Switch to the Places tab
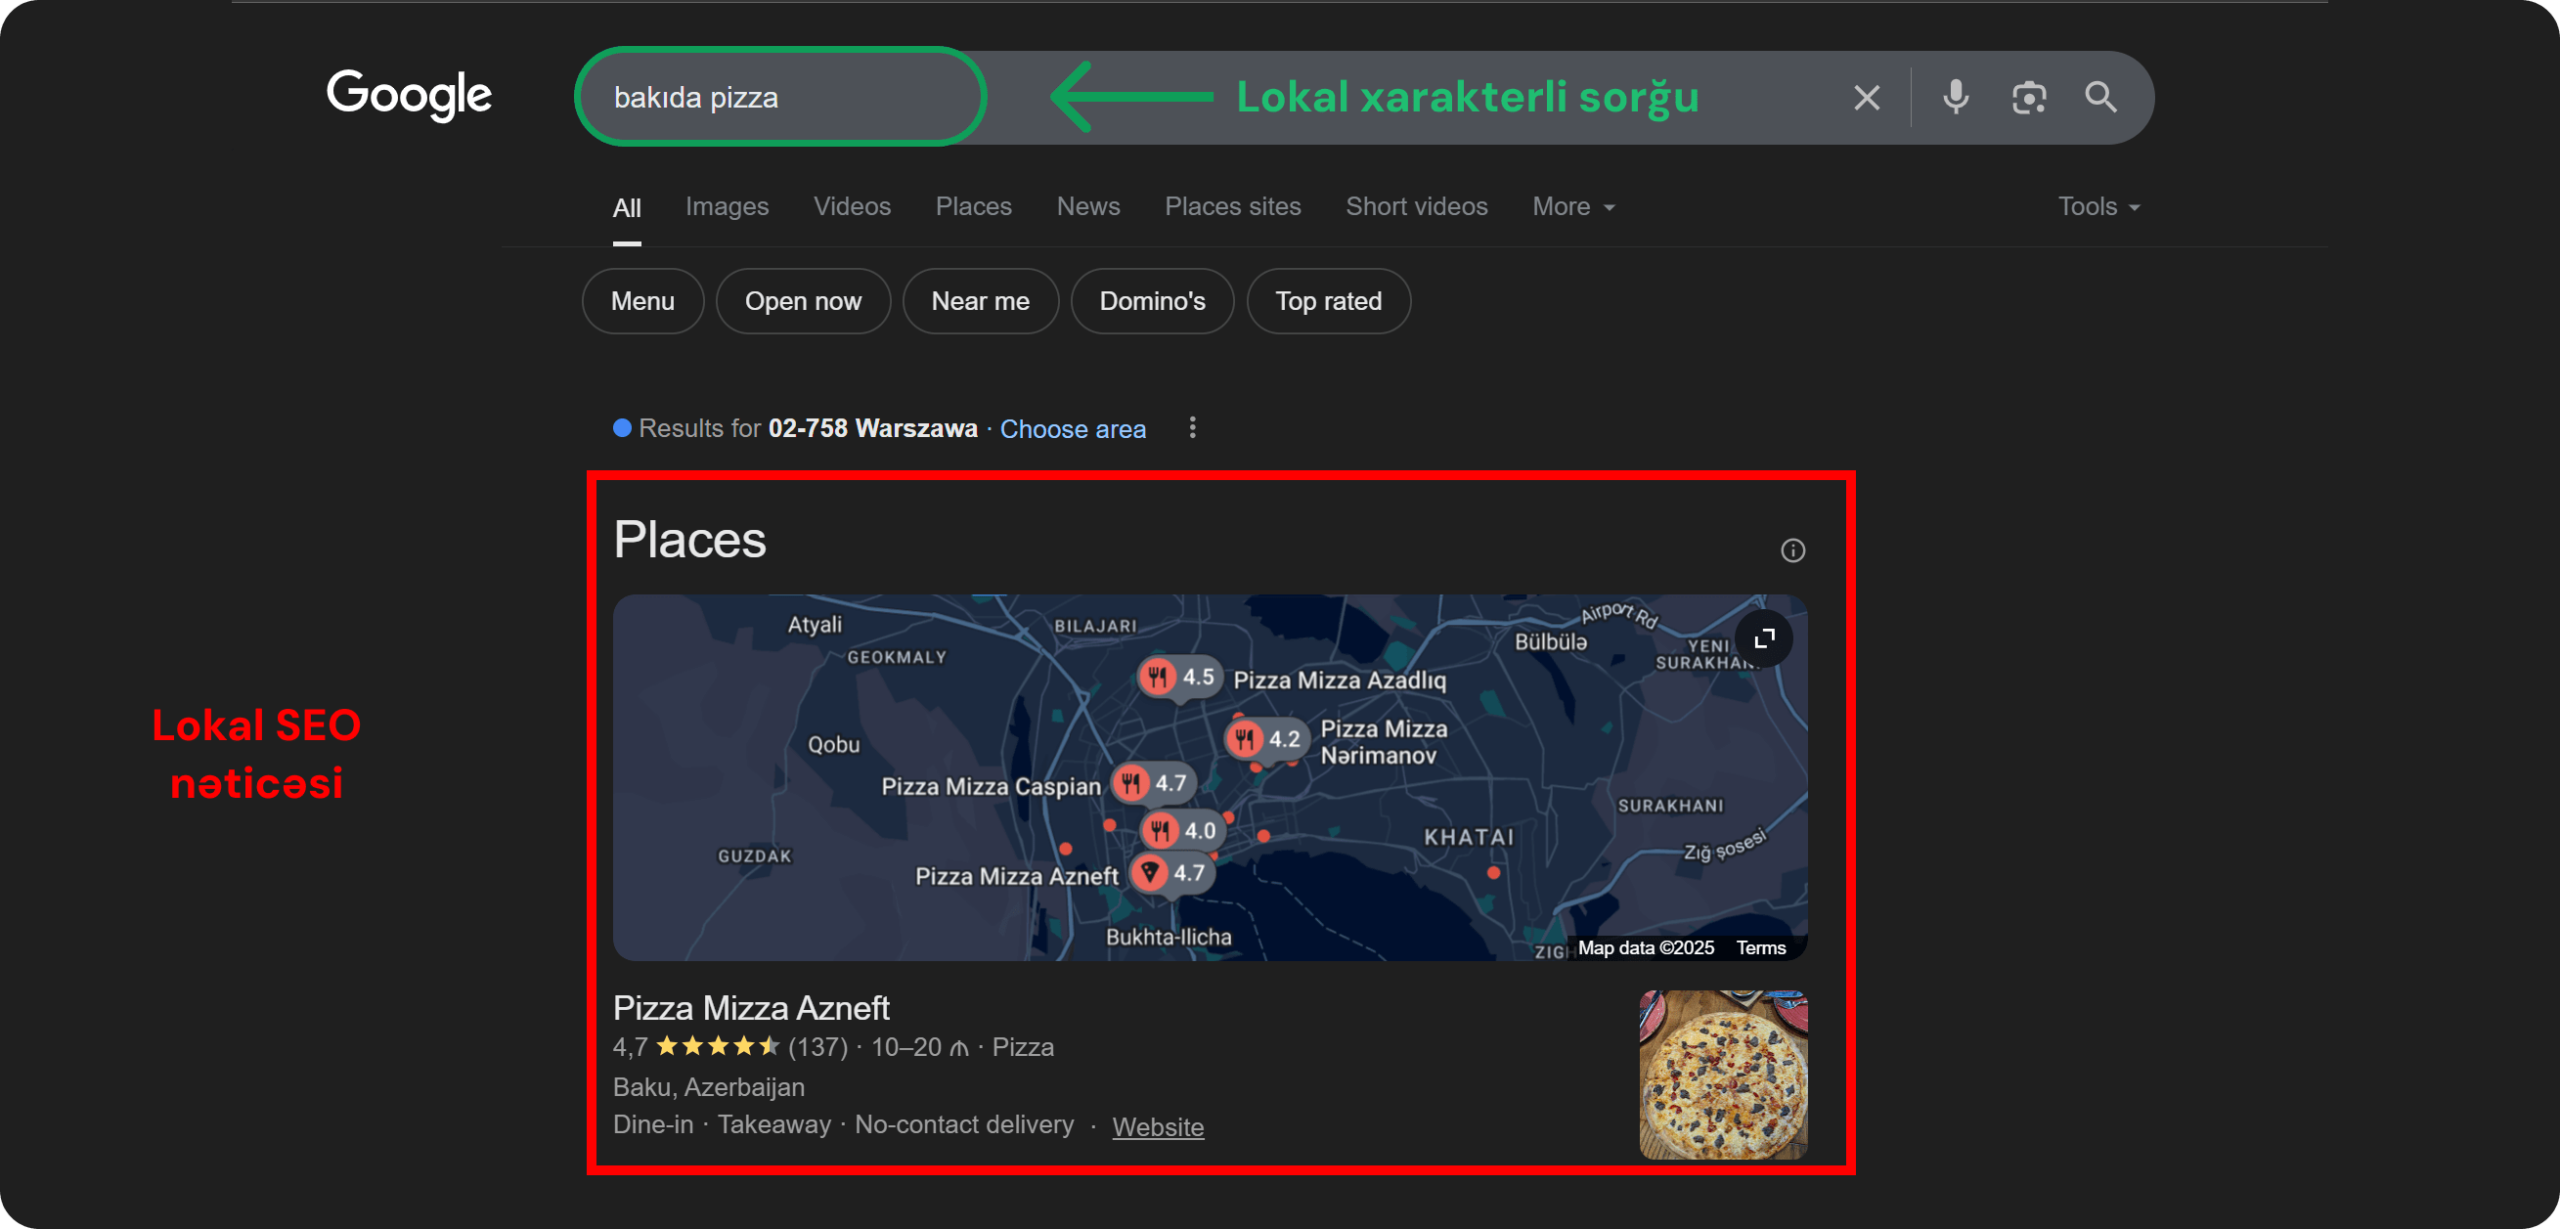The height and width of the screenshot is (1229, 2560). [x=974, y=207]
